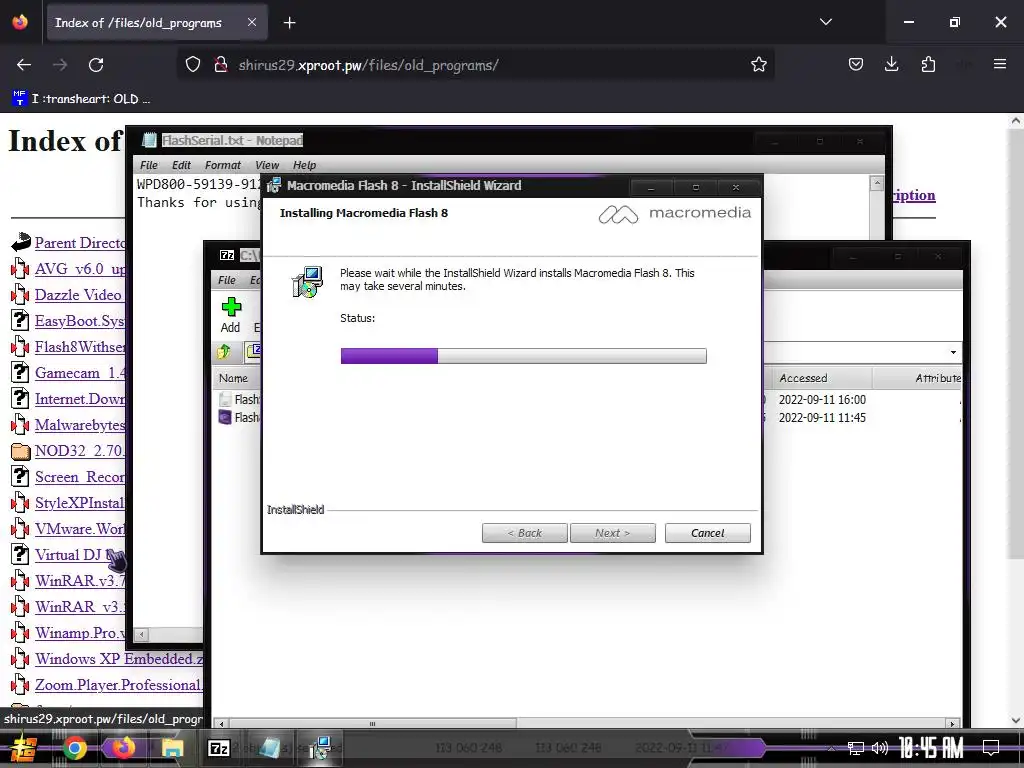Click the folder icon beside NOD32_2.70
Screen dimensions: 1024x768
click(21, 451)
